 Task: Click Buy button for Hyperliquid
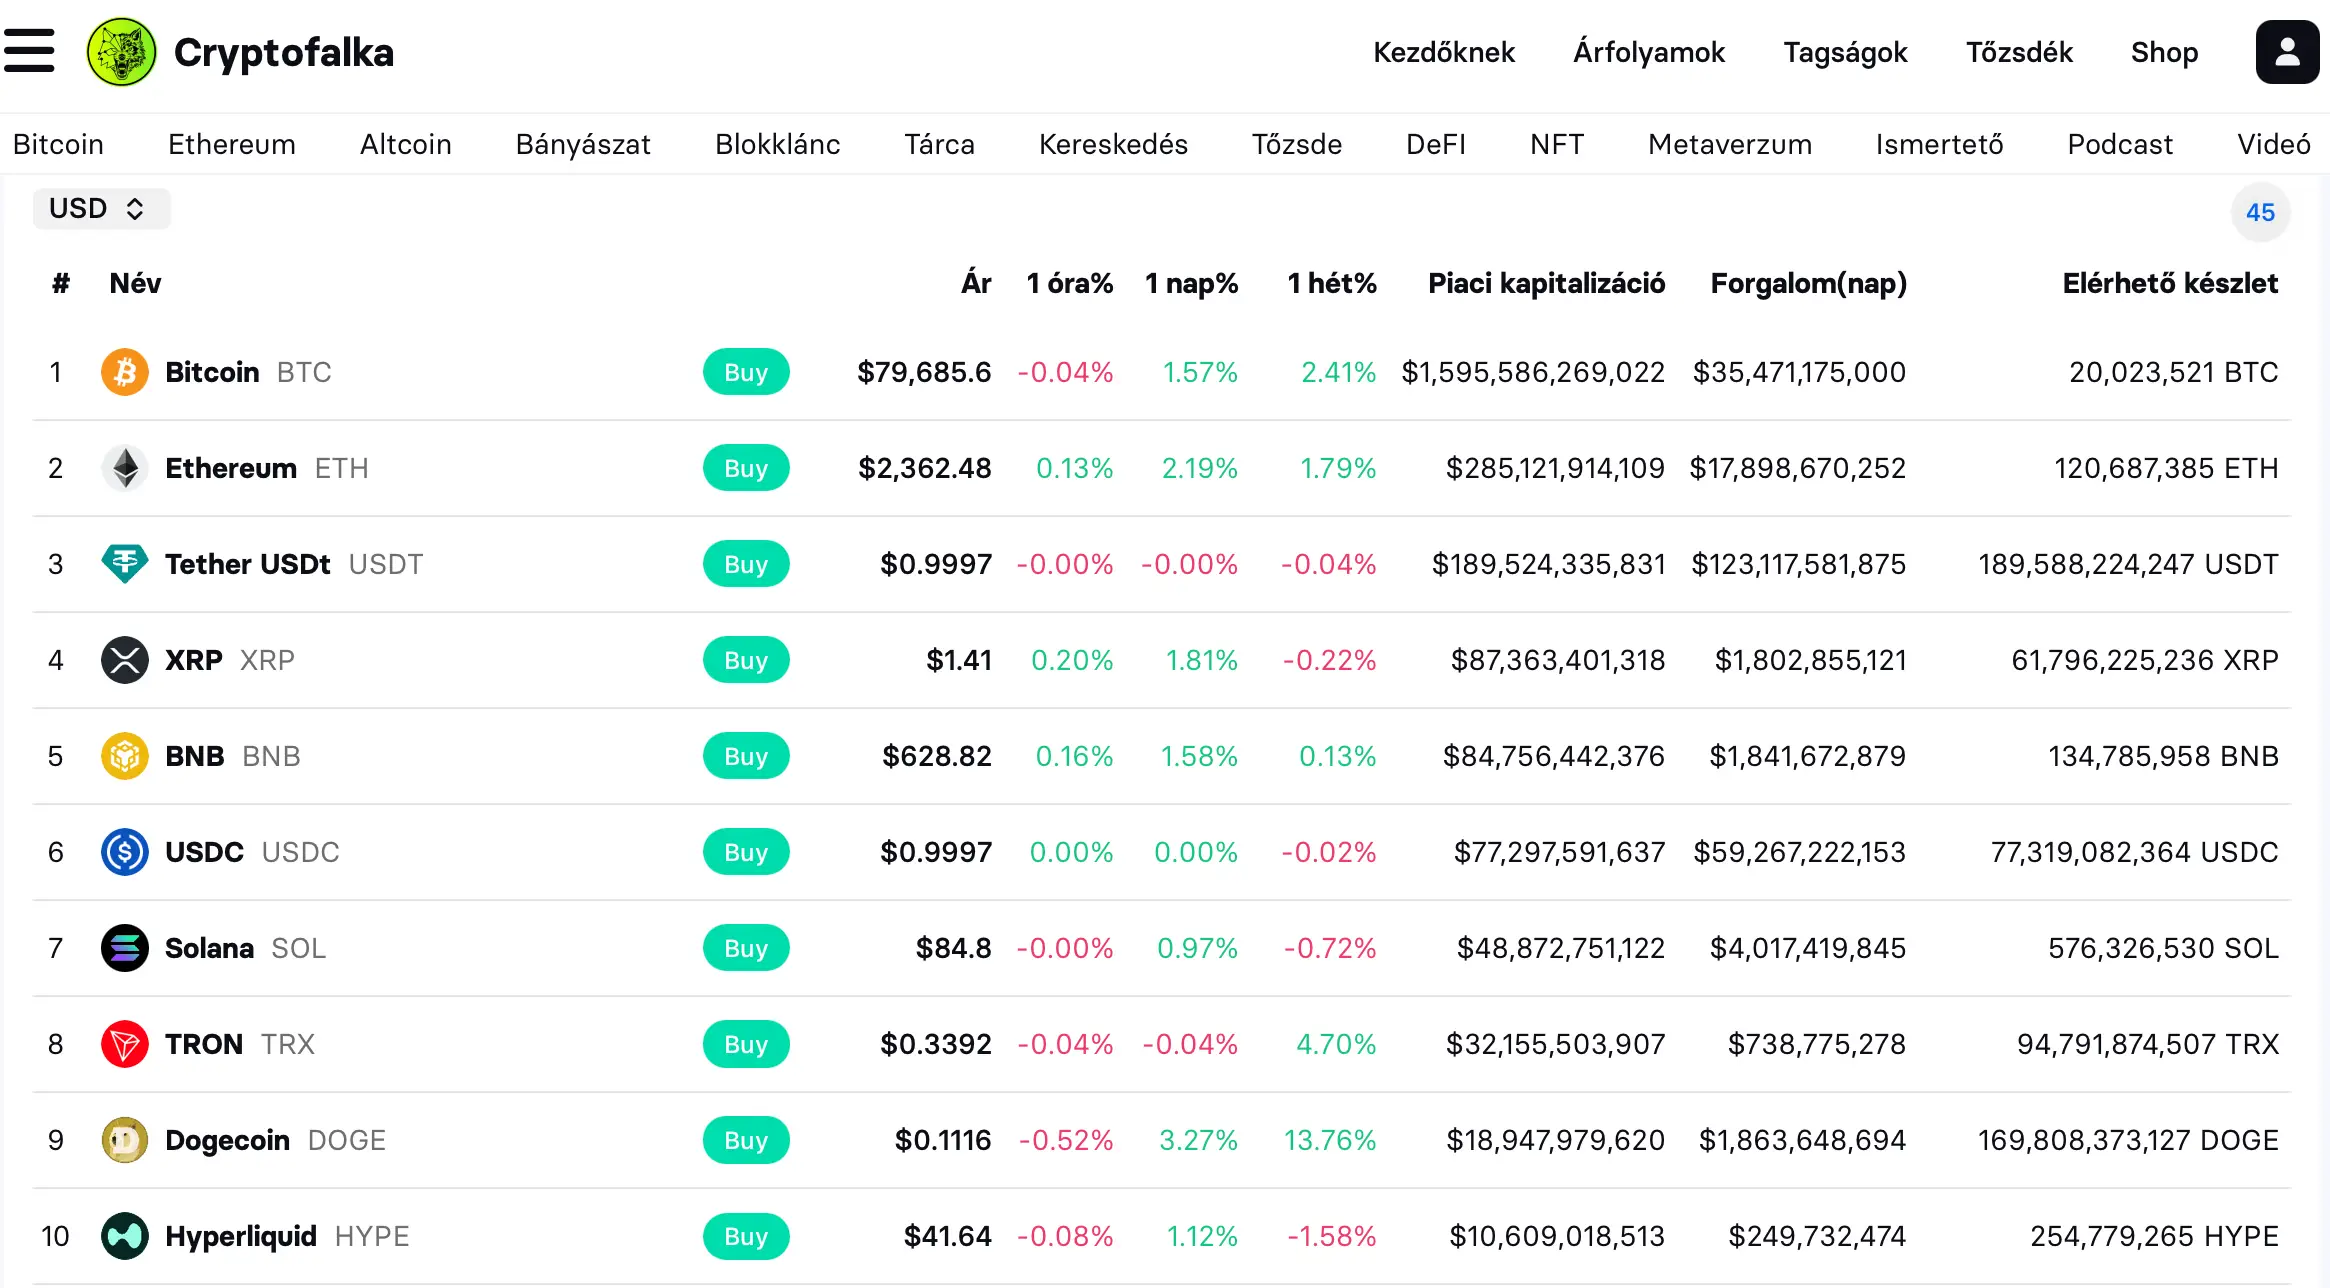[746, 1236]
